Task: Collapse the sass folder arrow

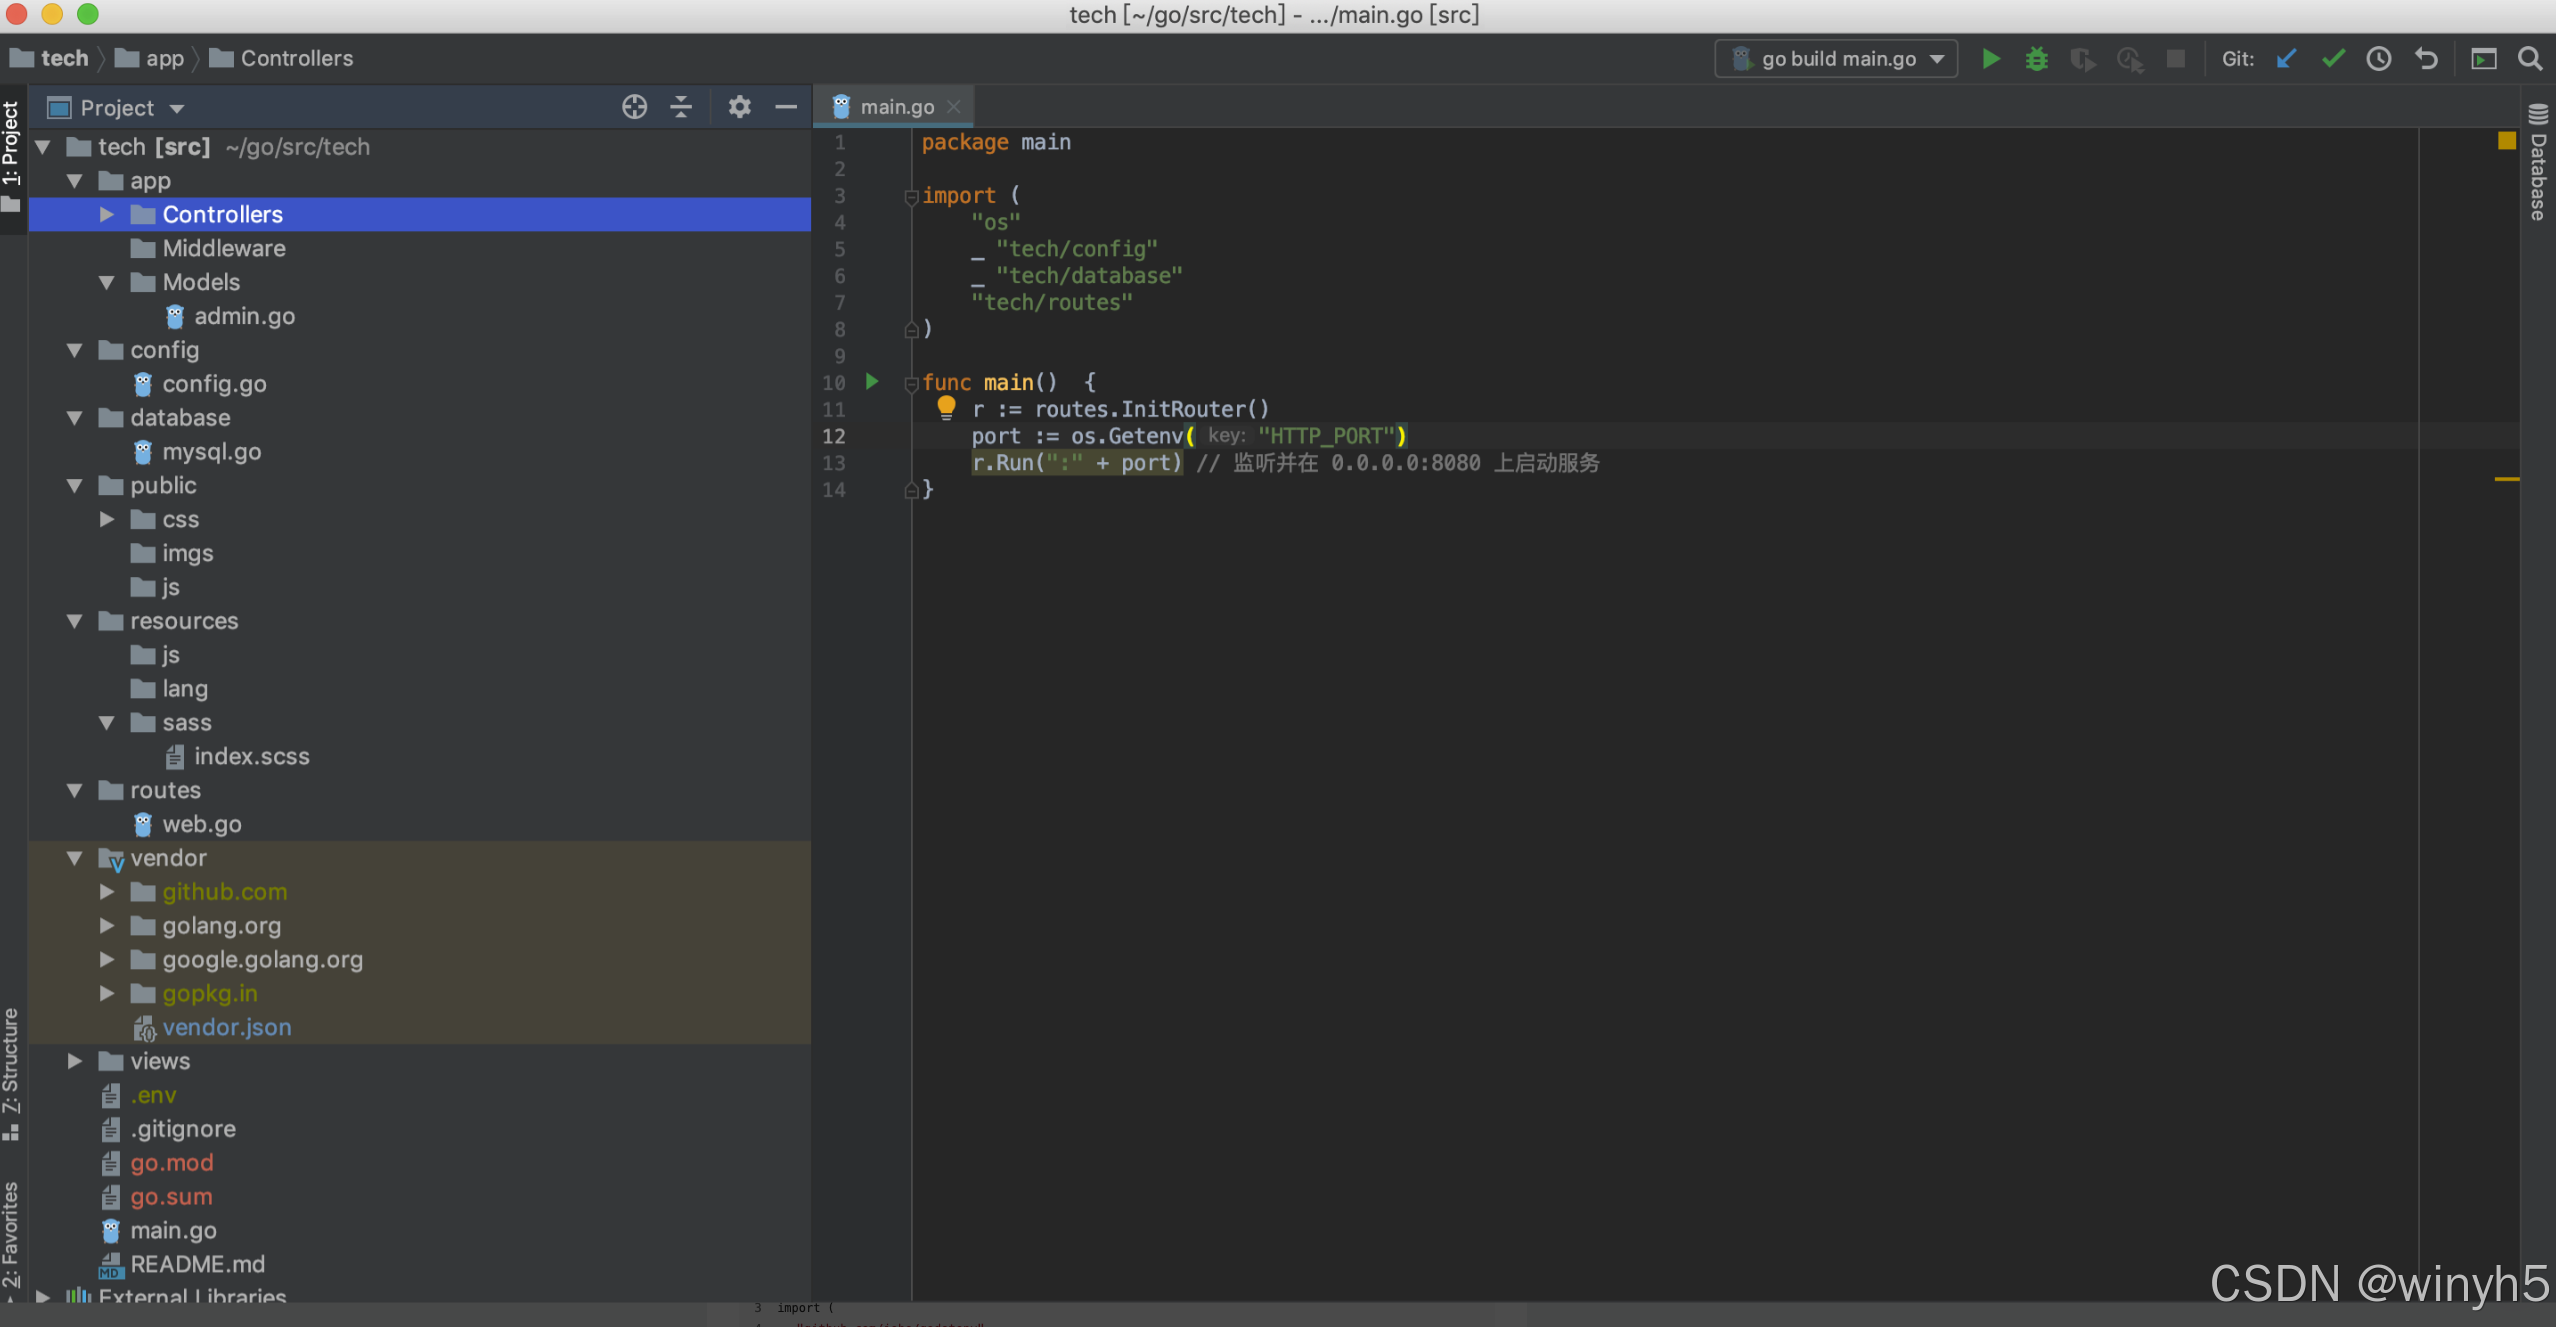Action: tap(107, 722)
